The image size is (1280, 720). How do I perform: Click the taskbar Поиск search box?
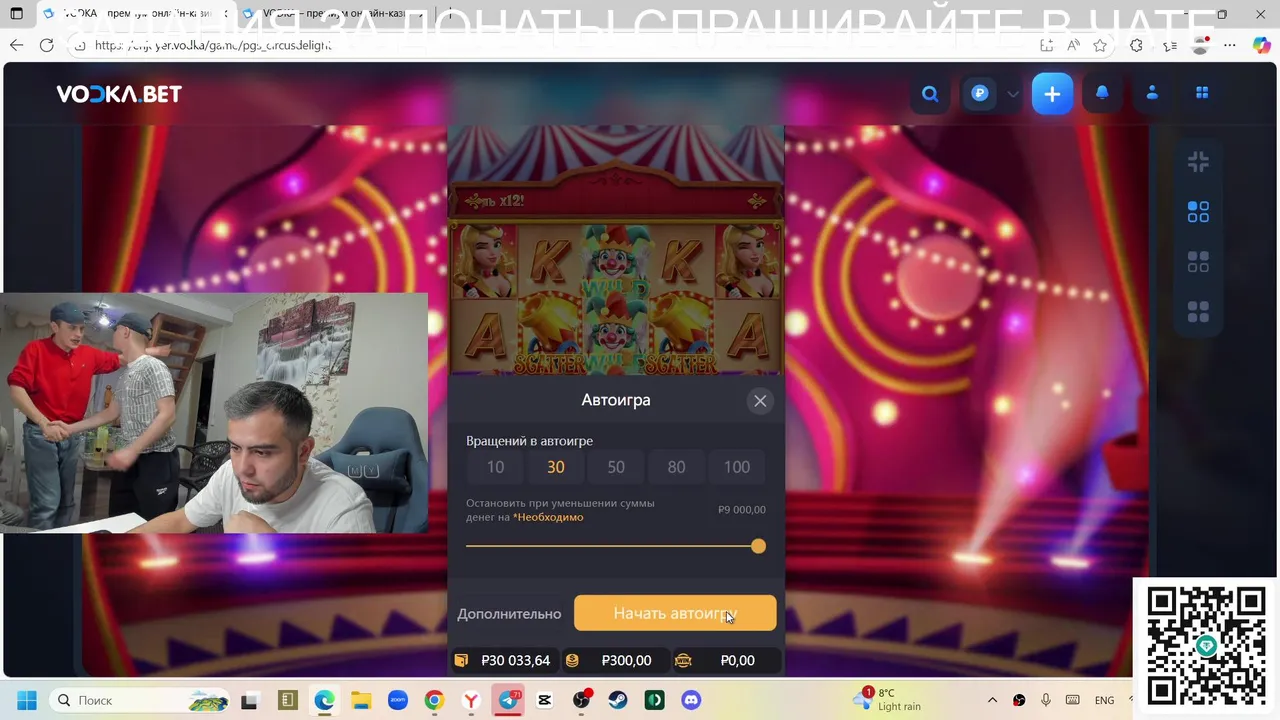click(140, 700)
